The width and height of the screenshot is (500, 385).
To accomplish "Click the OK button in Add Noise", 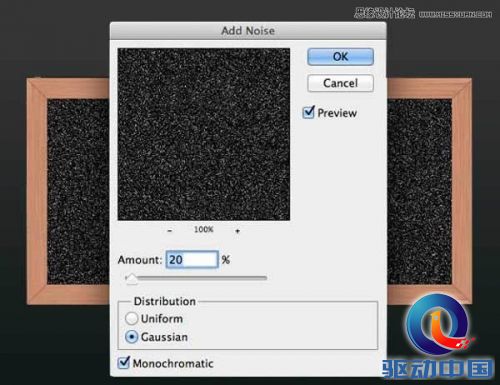I will coord(340,57).
